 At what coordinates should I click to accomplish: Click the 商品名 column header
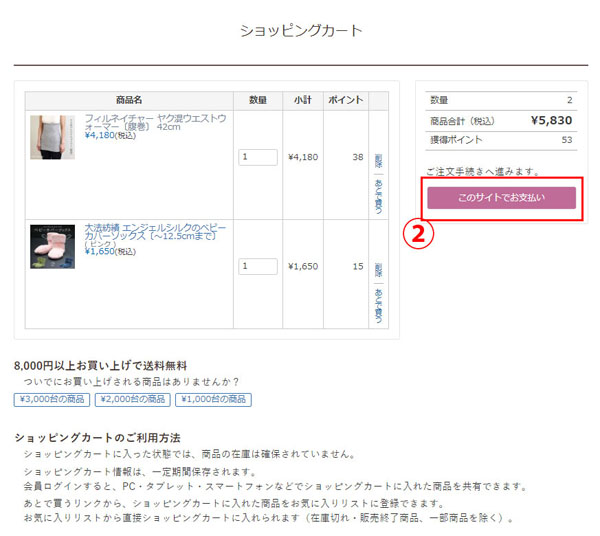pyautogui.click(x=129, y=100)
